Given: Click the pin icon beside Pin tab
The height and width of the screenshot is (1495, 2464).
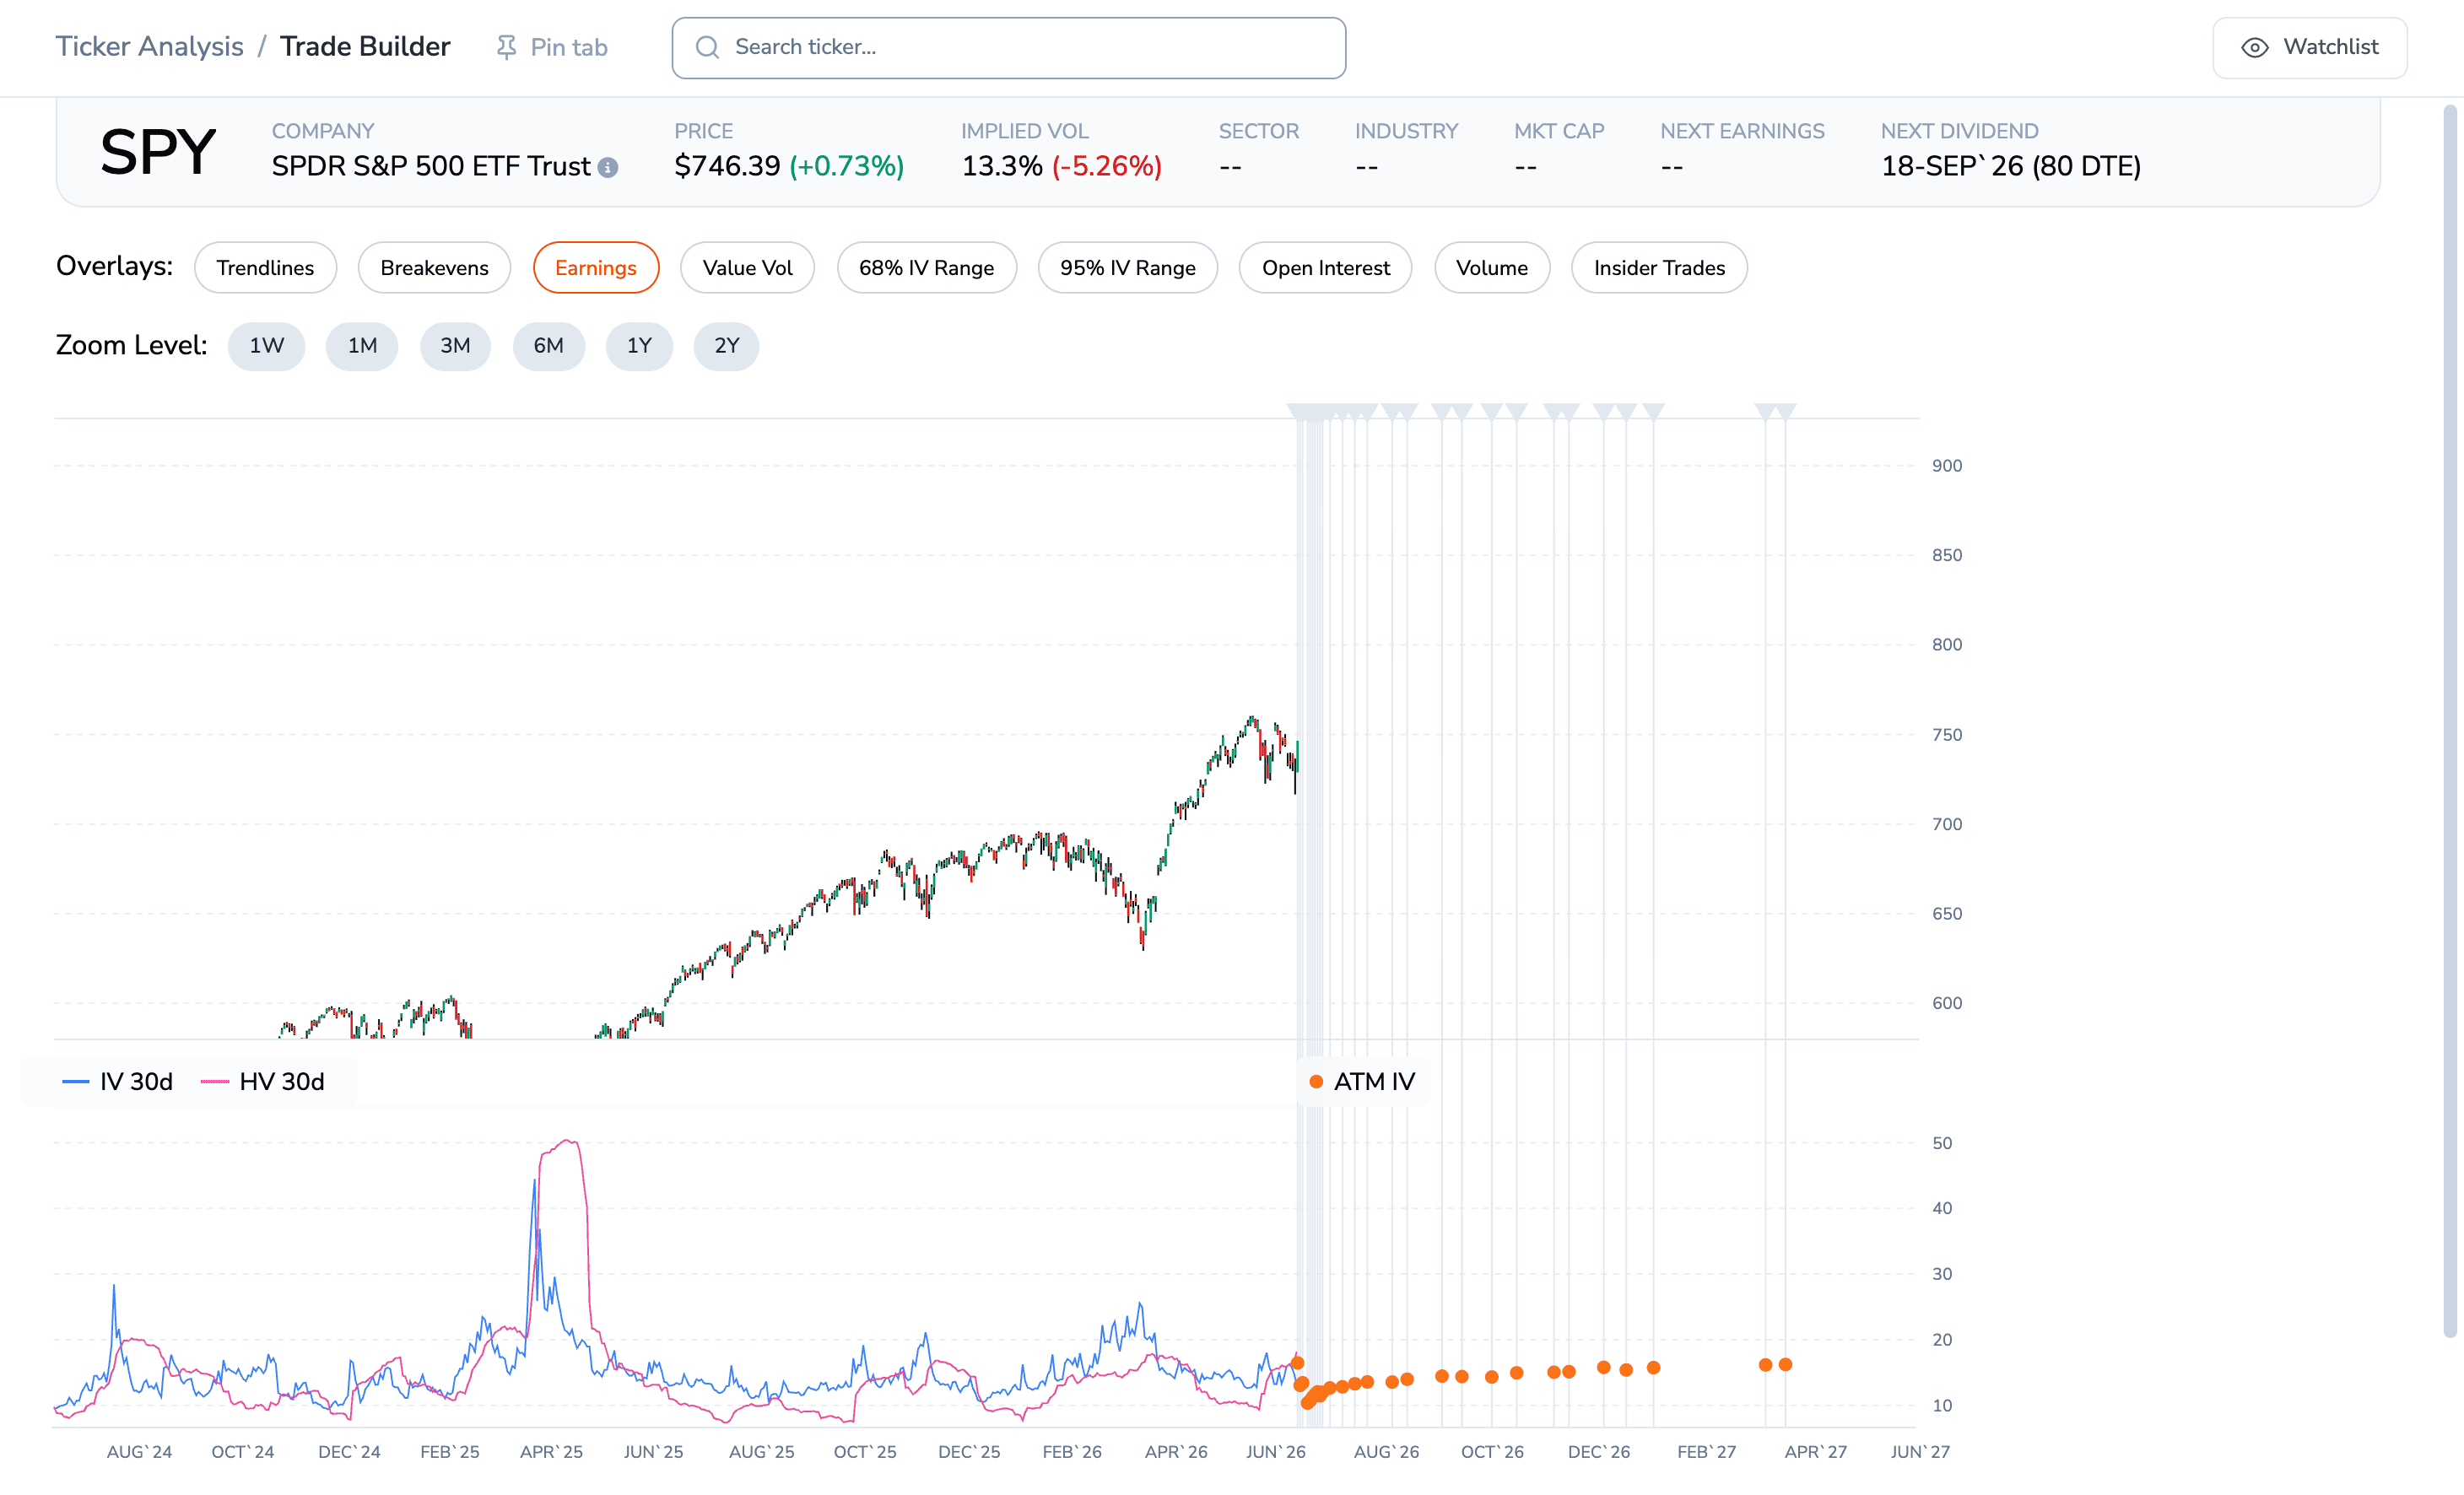Looking at the screenshot, I should (506, 47).
